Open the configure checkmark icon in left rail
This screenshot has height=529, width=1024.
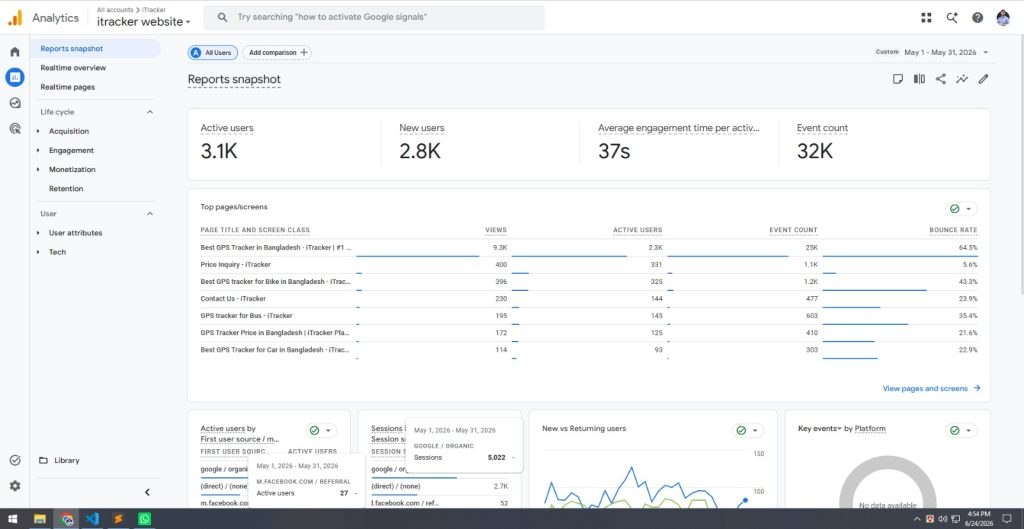point(14,460)
